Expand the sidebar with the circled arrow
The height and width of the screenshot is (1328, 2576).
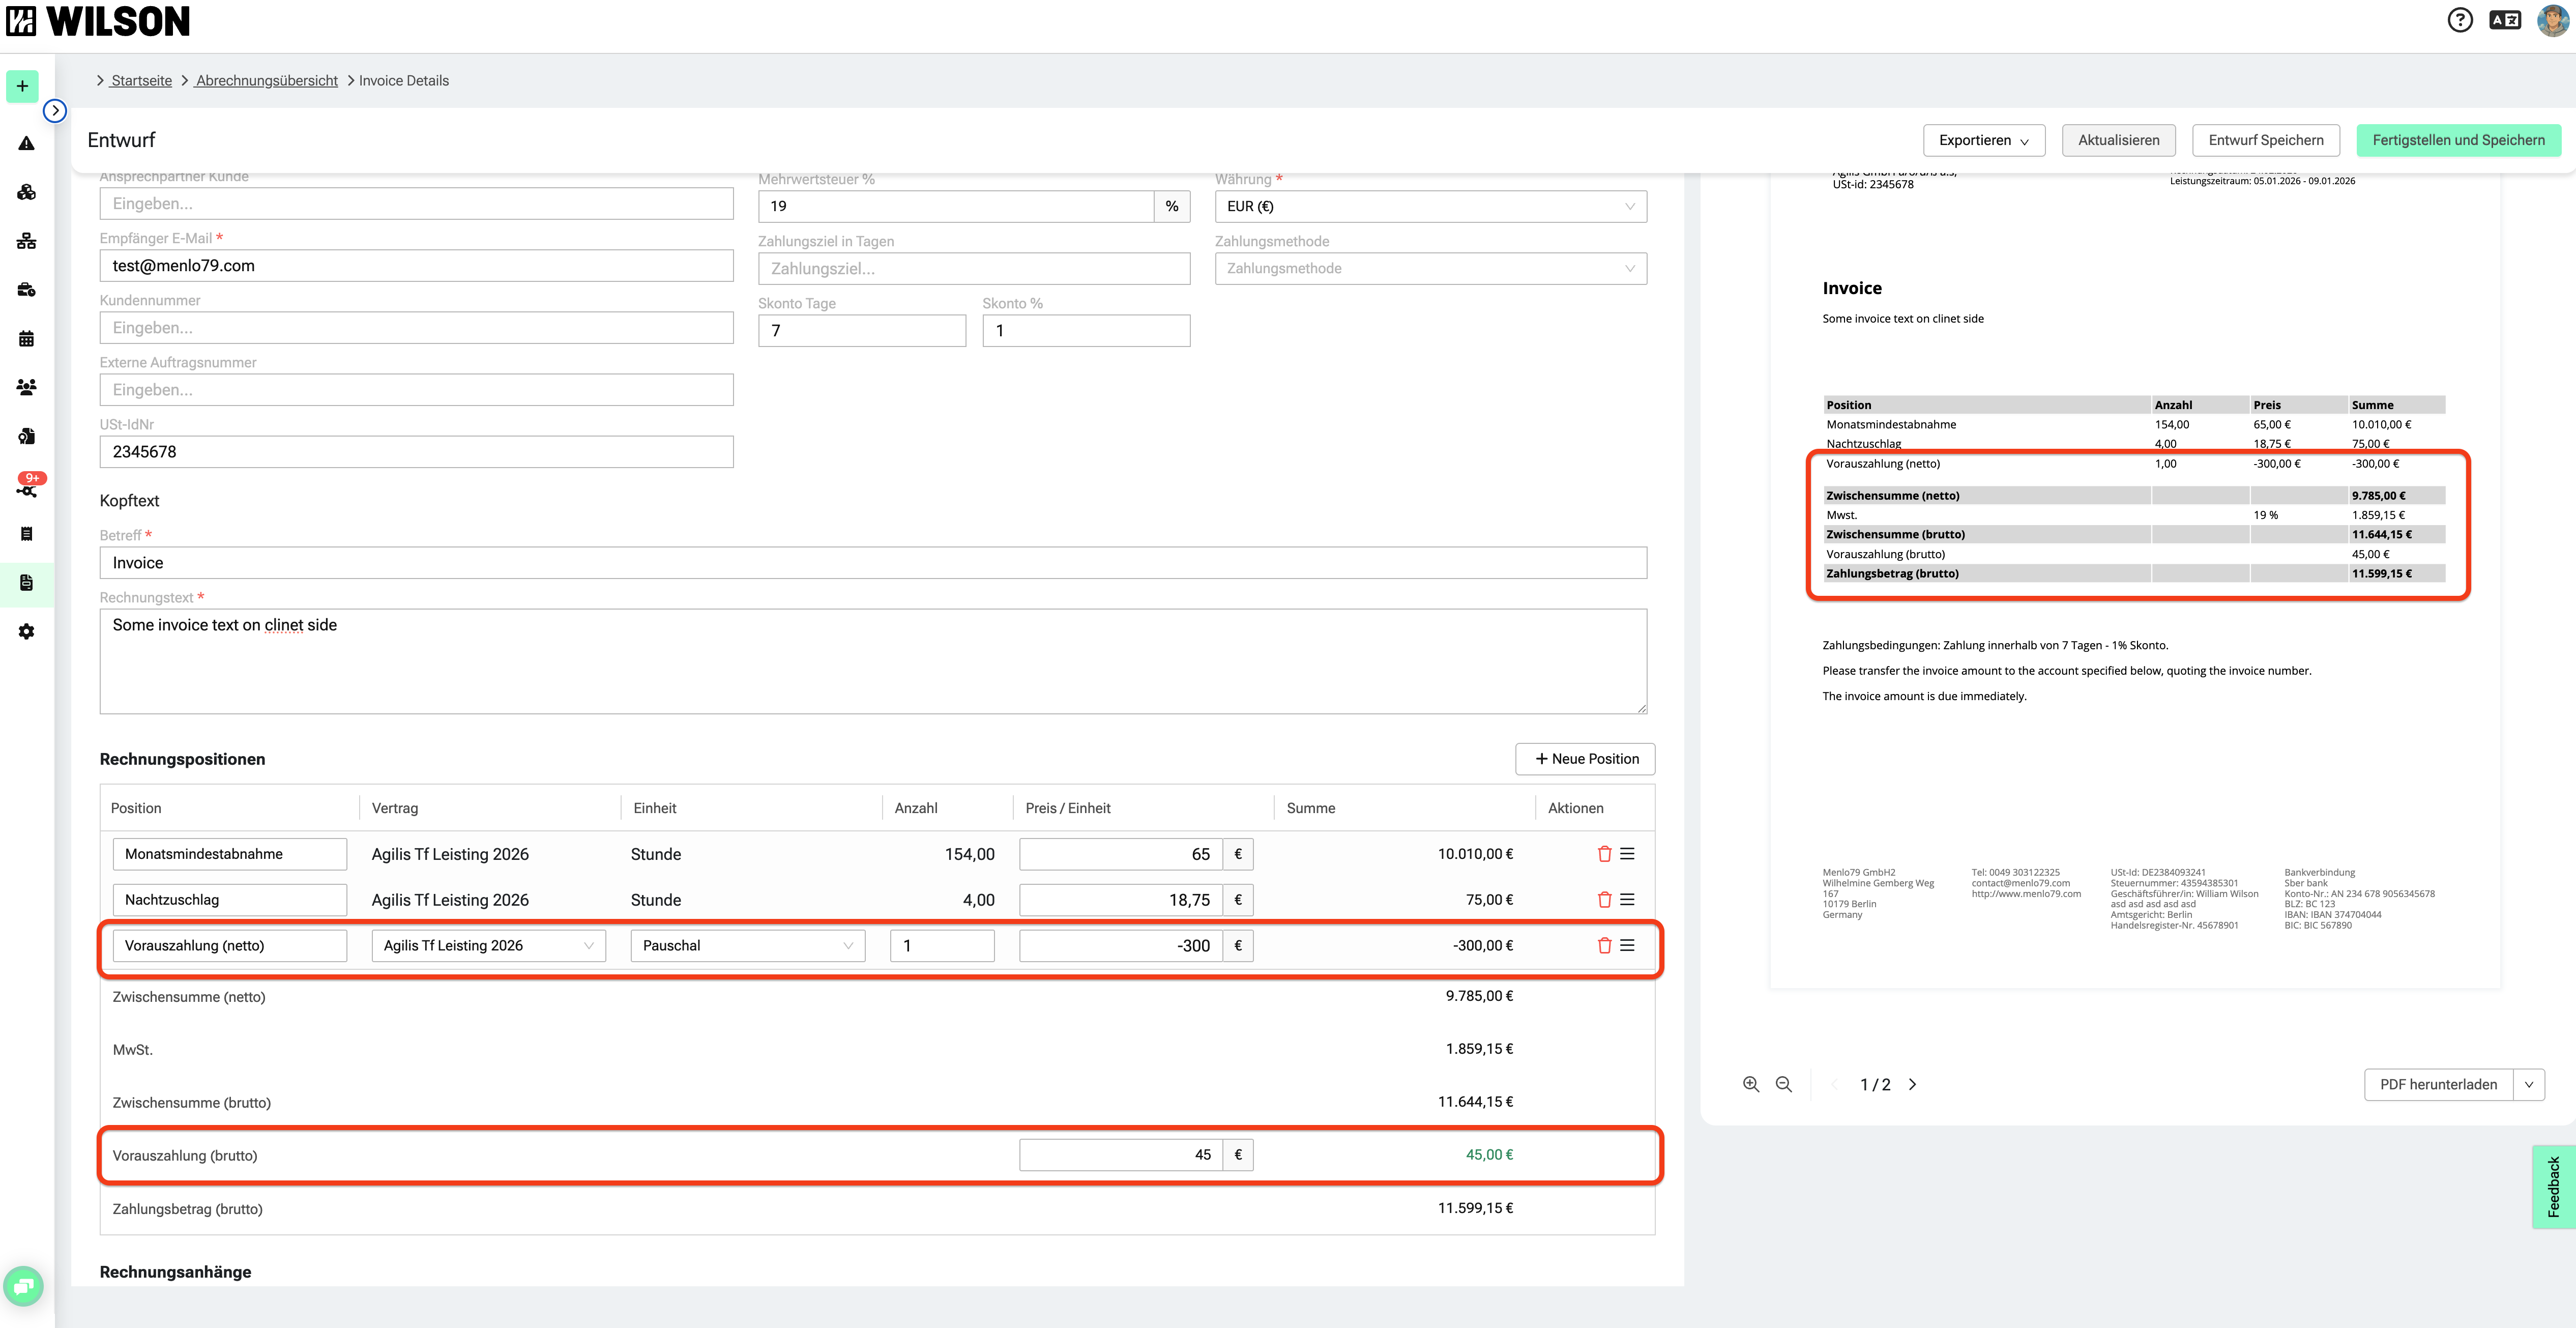click(x=55, y=111)
